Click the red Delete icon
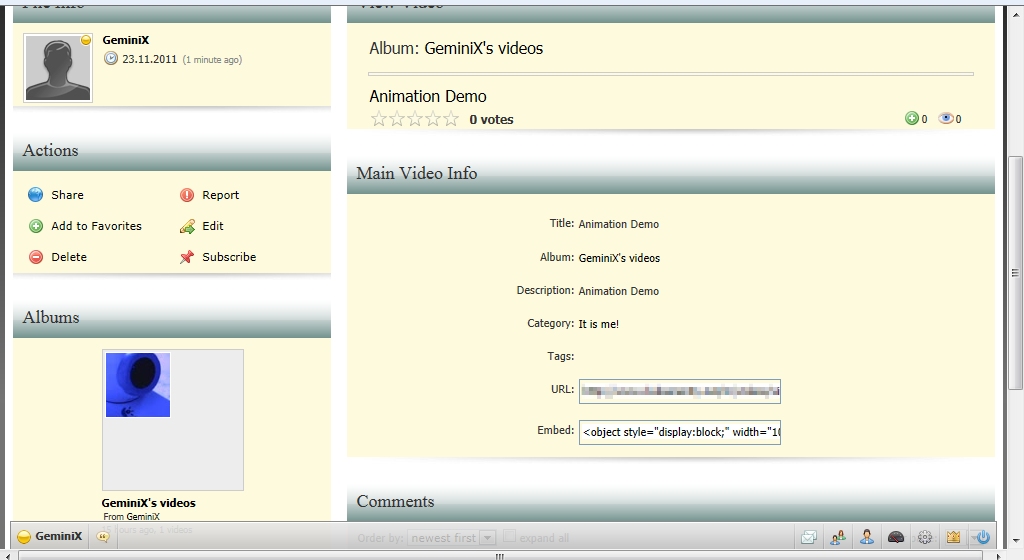Viewport: 1024px width, 560px height. click(x=36, y=257)
